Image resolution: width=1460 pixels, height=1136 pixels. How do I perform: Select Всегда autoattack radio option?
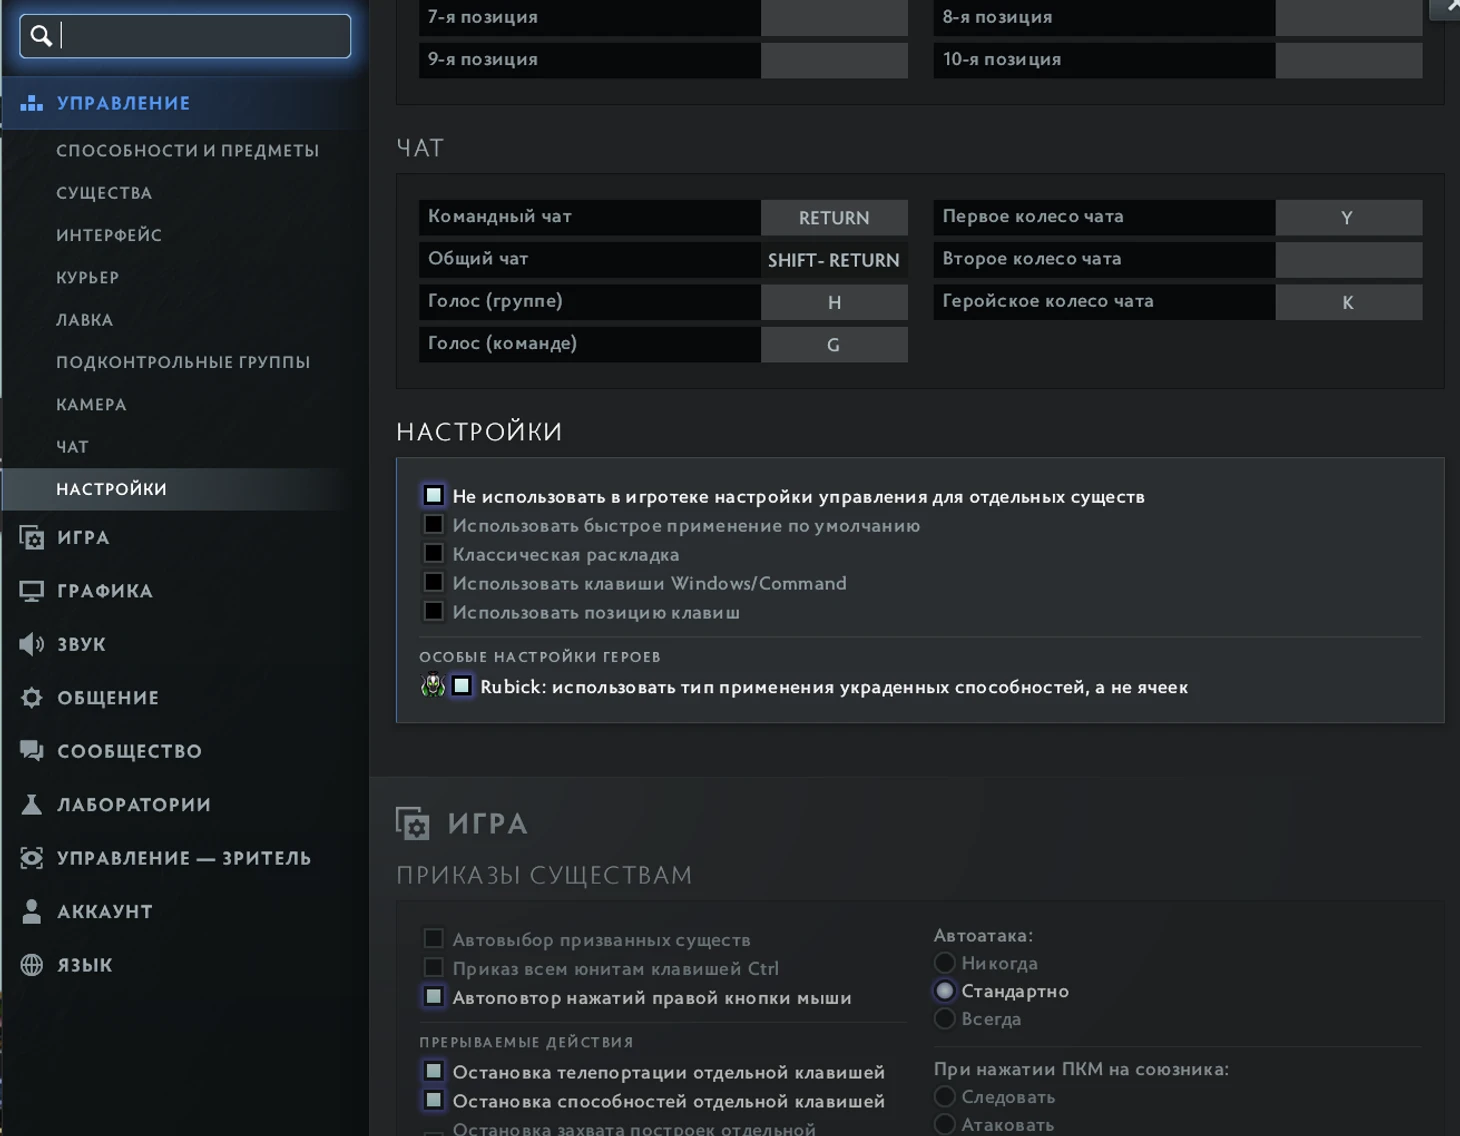pyautogui.click(x=945, y=1019)
